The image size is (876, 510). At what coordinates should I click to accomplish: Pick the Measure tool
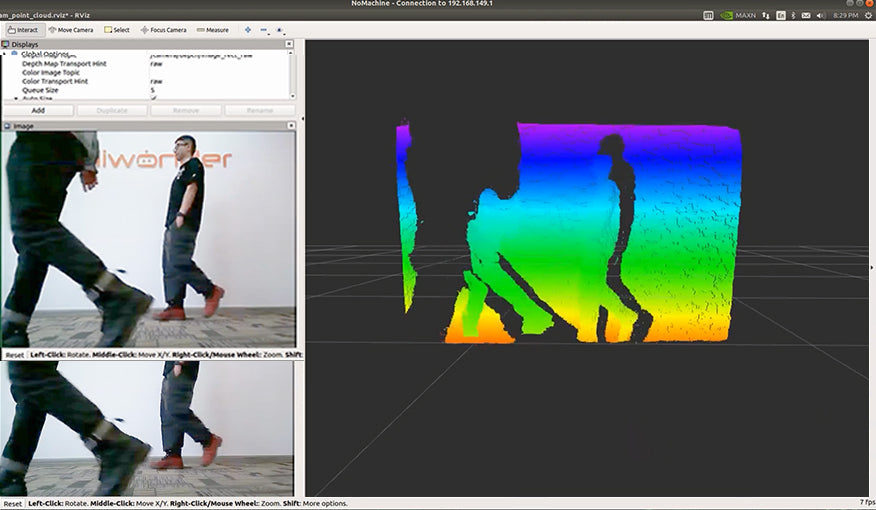point(213,30)
